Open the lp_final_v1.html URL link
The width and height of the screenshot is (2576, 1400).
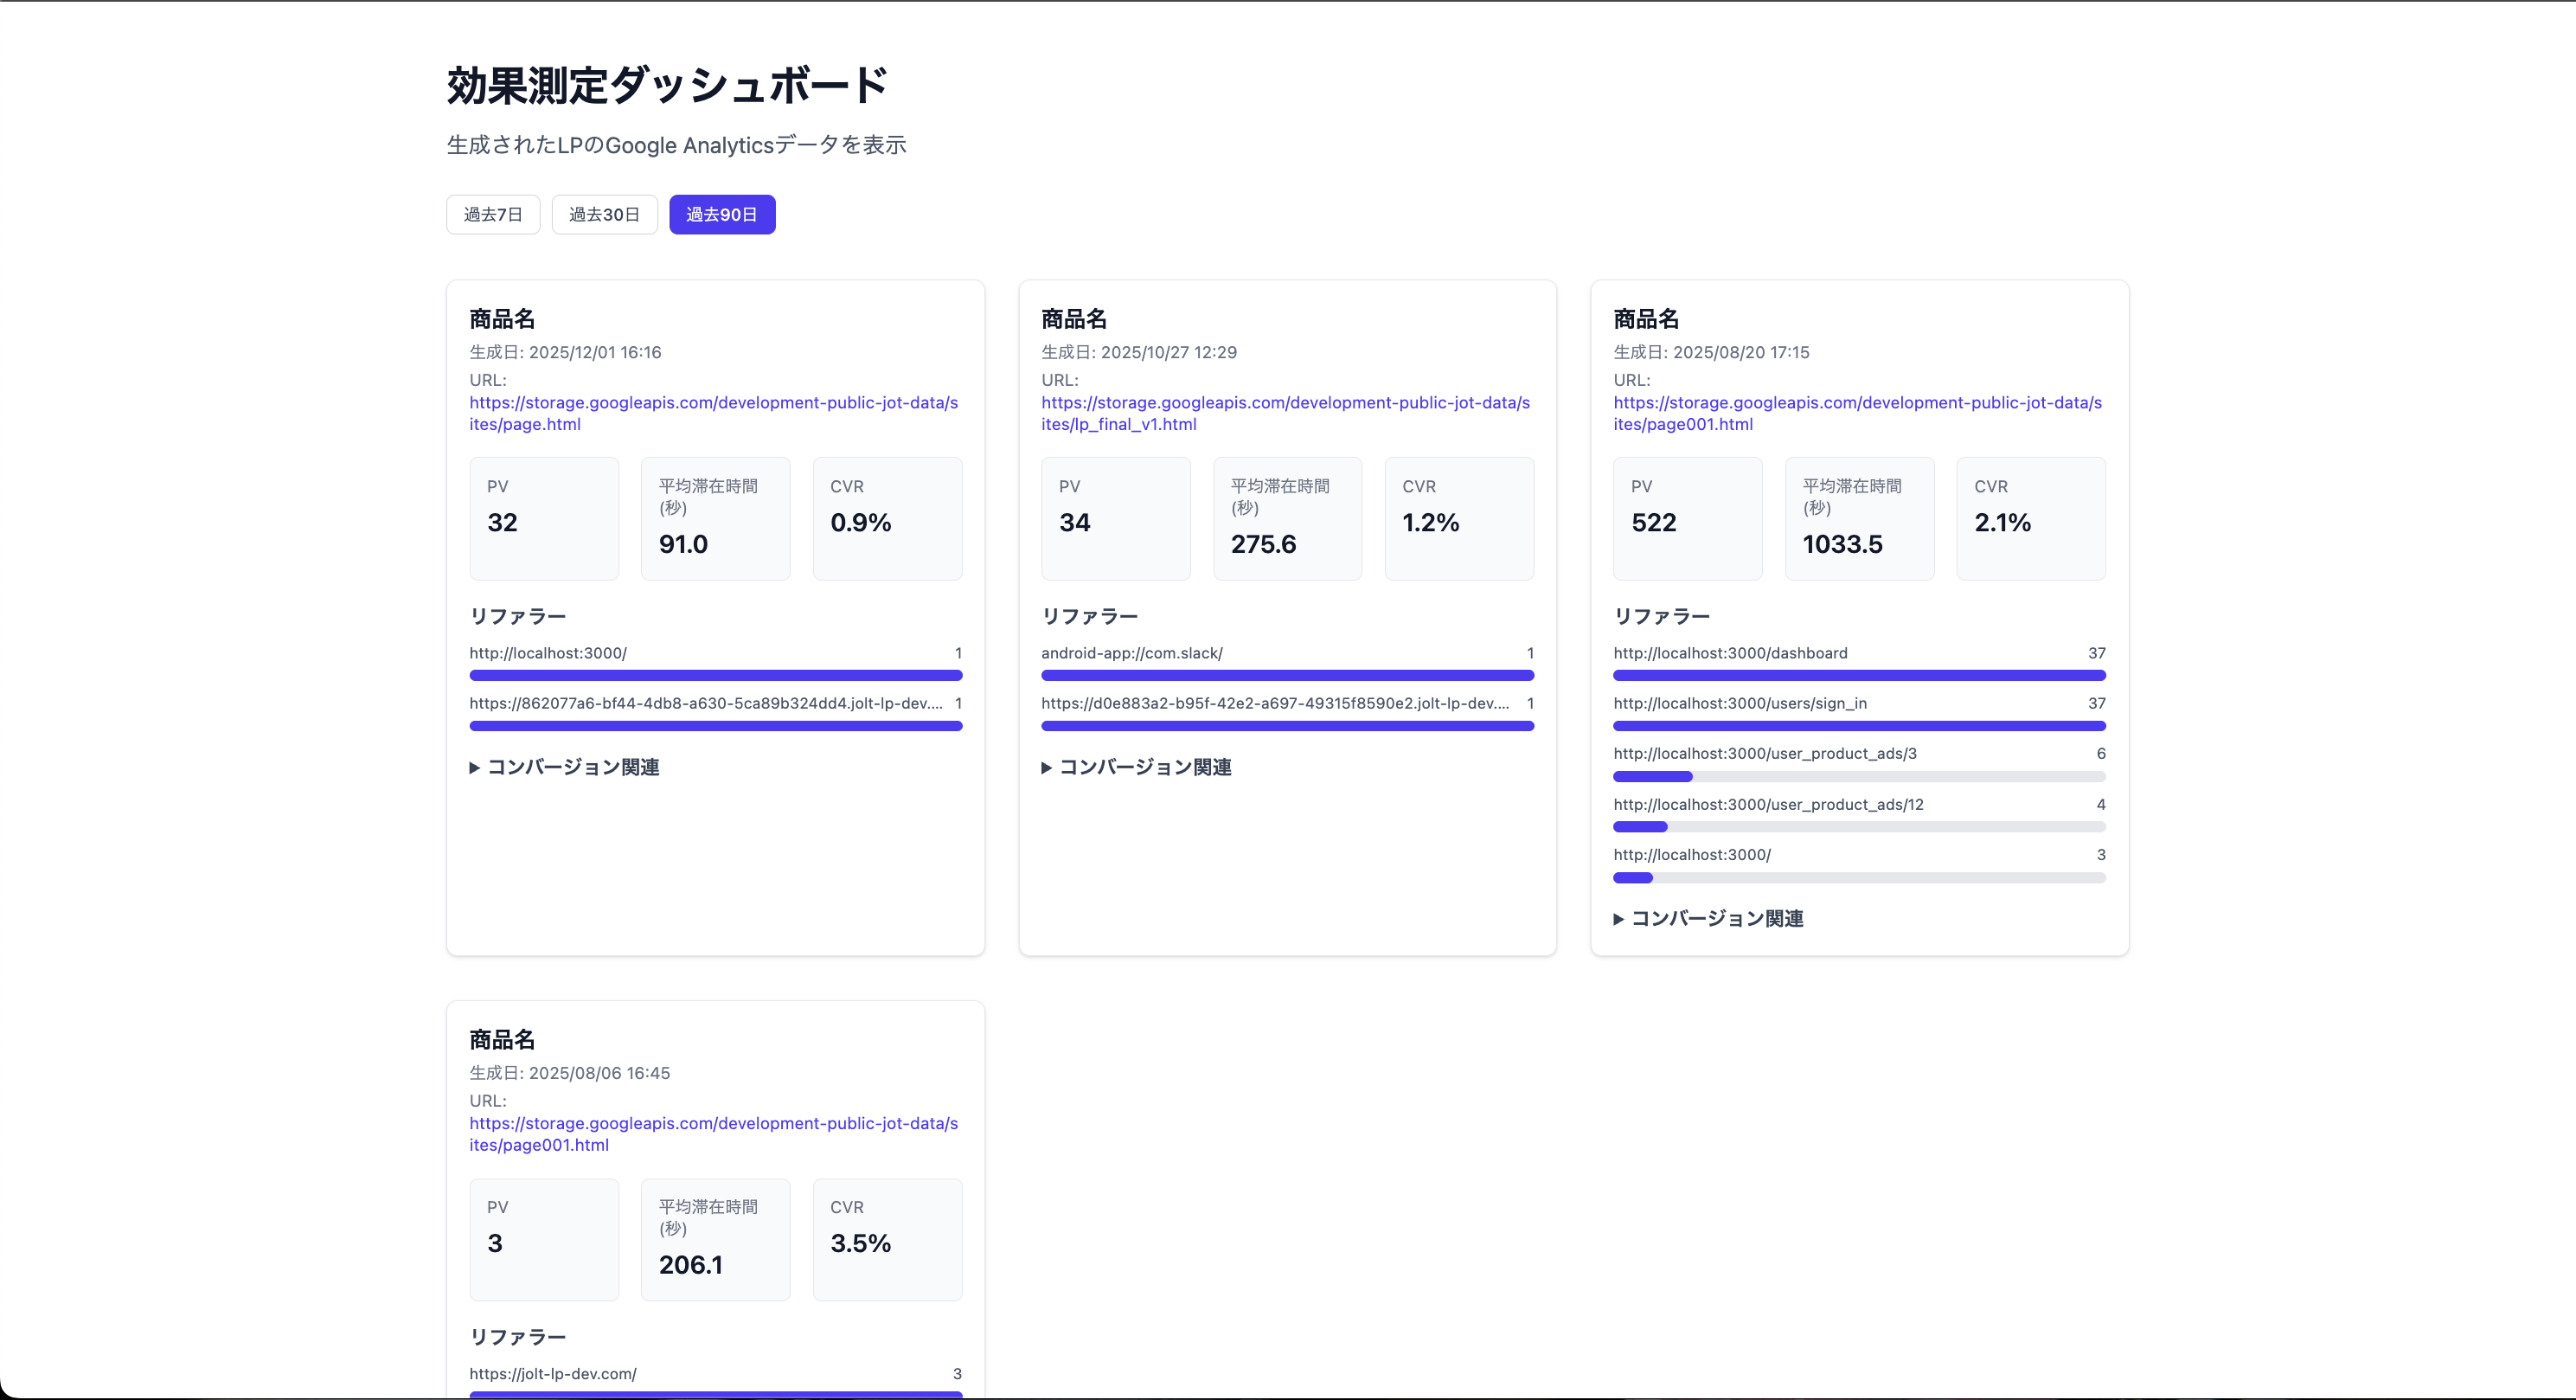(x=1285, y=413)
